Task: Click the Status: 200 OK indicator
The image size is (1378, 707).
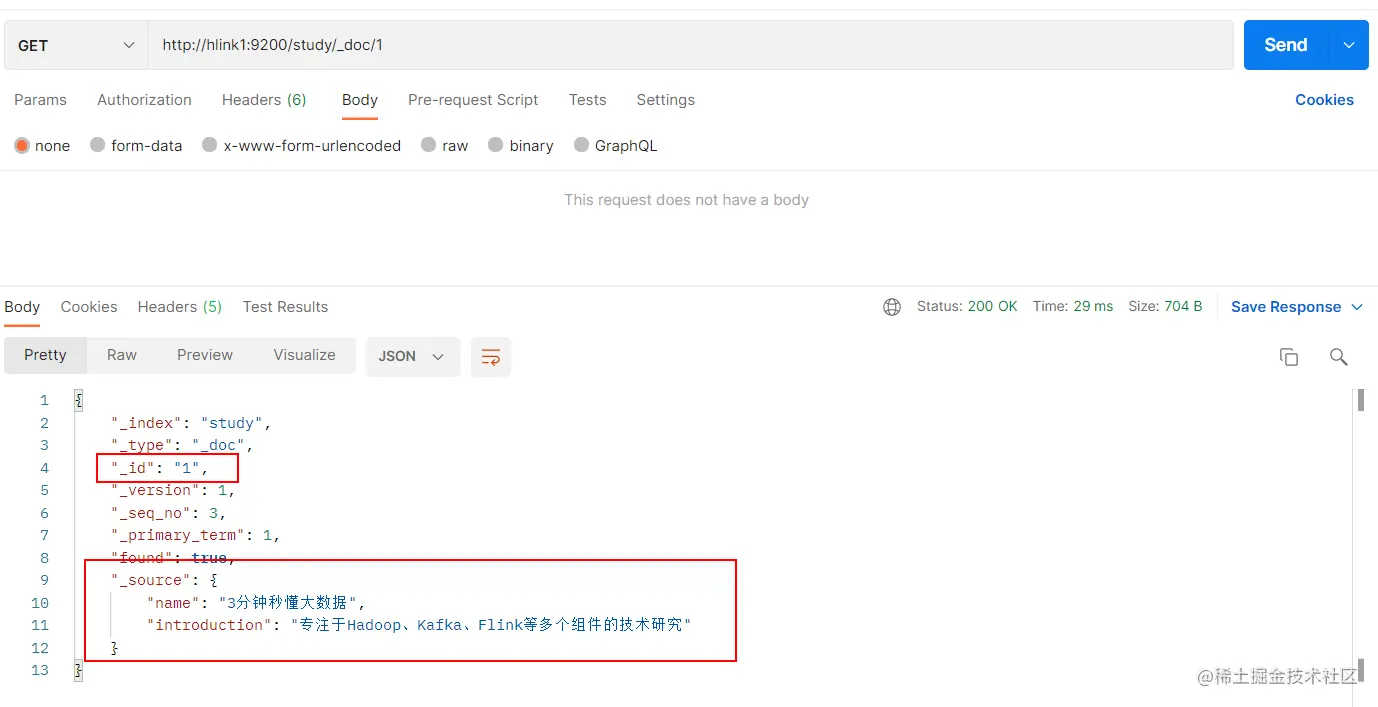Action: pos(967,306)
